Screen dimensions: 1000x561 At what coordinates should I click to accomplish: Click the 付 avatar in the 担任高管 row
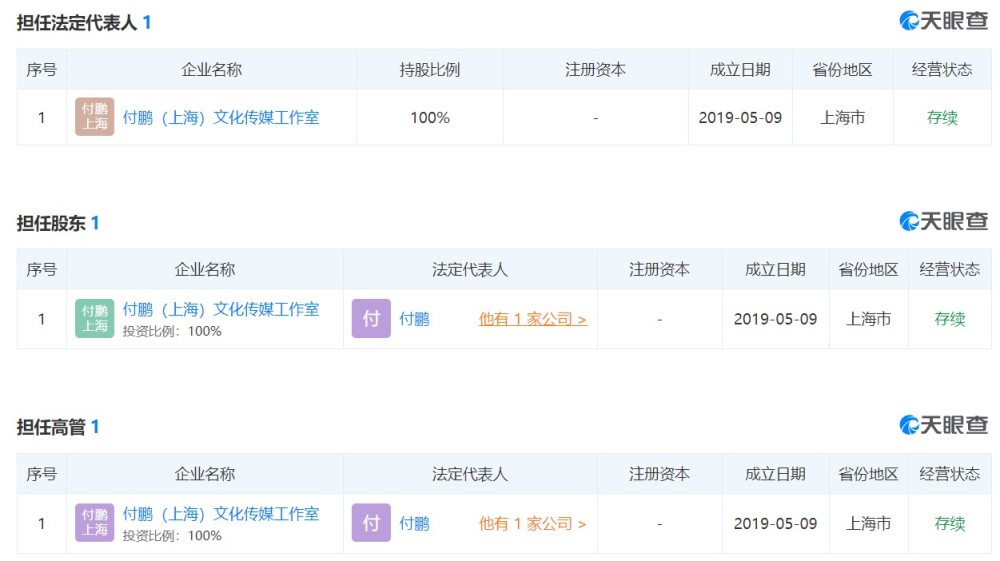(371, 523)
